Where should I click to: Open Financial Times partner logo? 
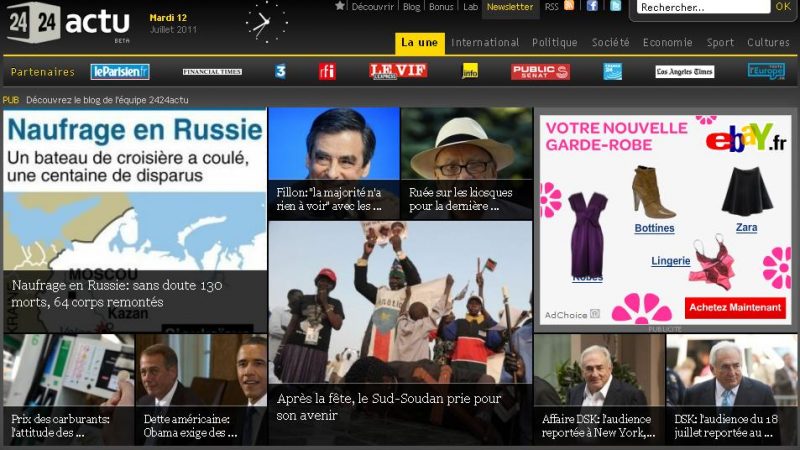pos(212,72)
